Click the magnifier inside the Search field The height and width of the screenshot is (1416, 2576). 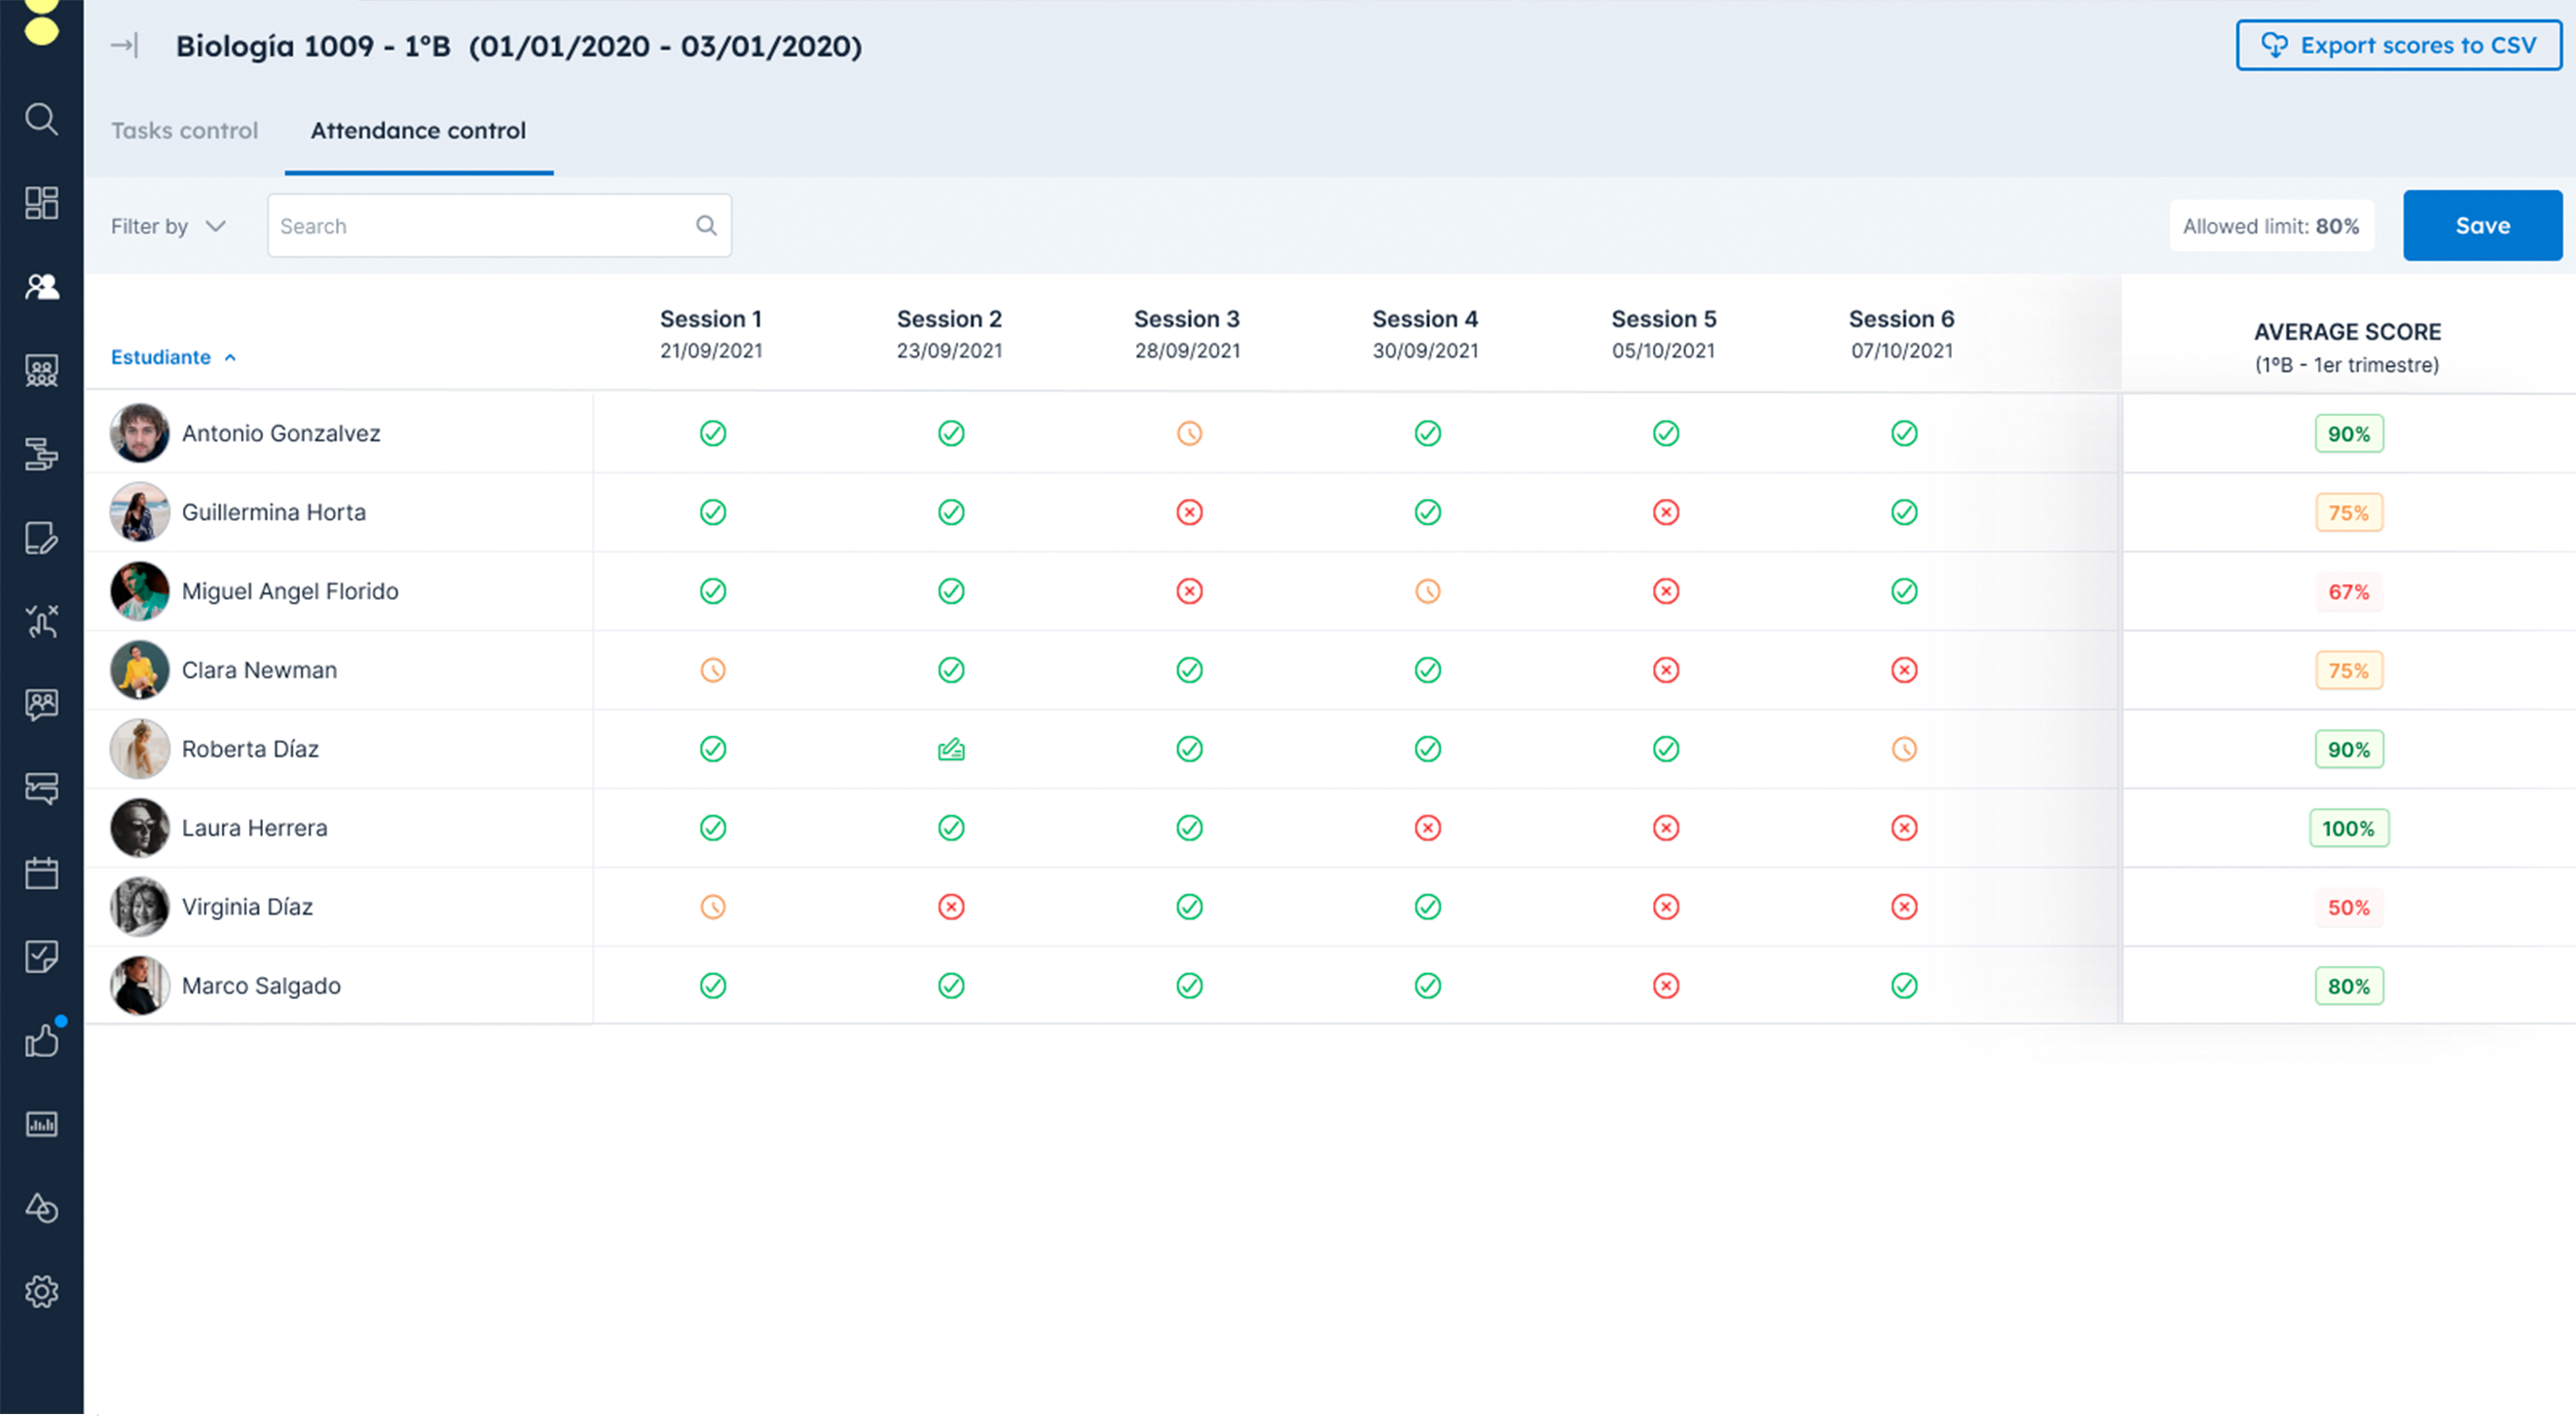click(x=706, y=226)
